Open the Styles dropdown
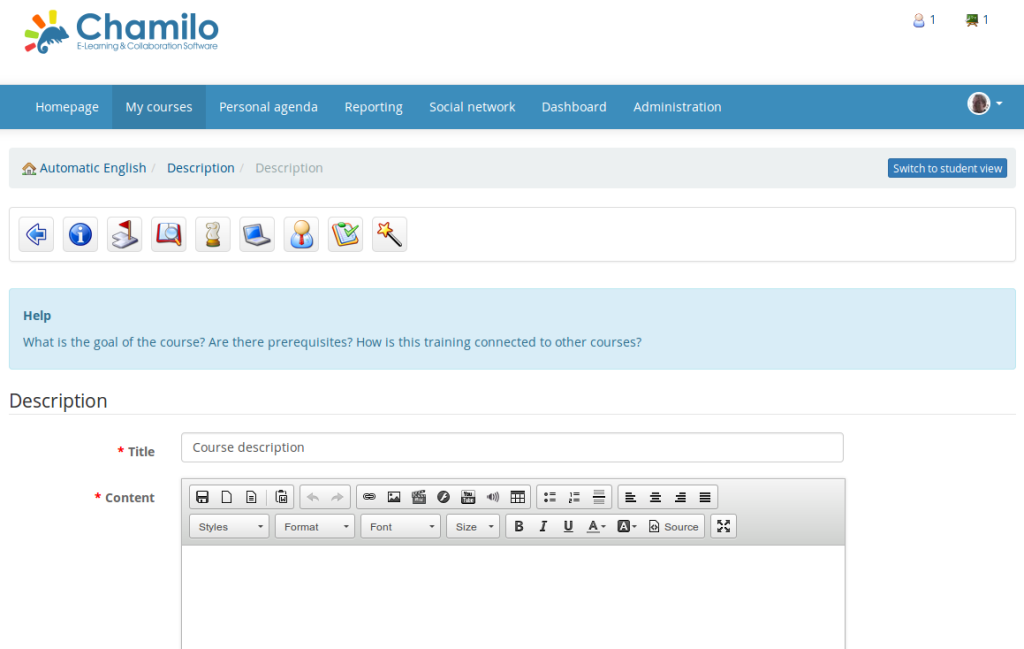The height and width of the screenshot is (649, 1024). 229,526
